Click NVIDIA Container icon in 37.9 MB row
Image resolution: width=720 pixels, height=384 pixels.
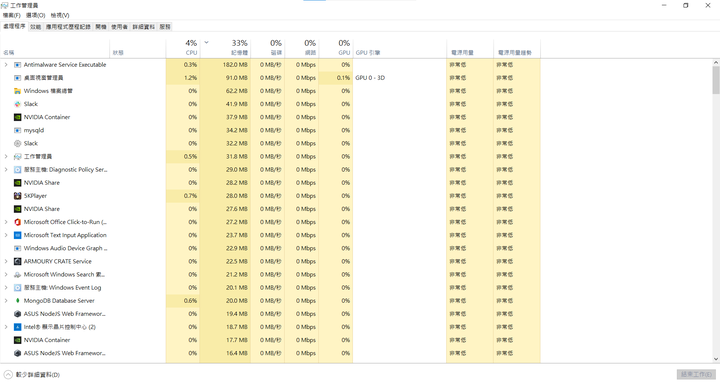[x=17, y=117]
